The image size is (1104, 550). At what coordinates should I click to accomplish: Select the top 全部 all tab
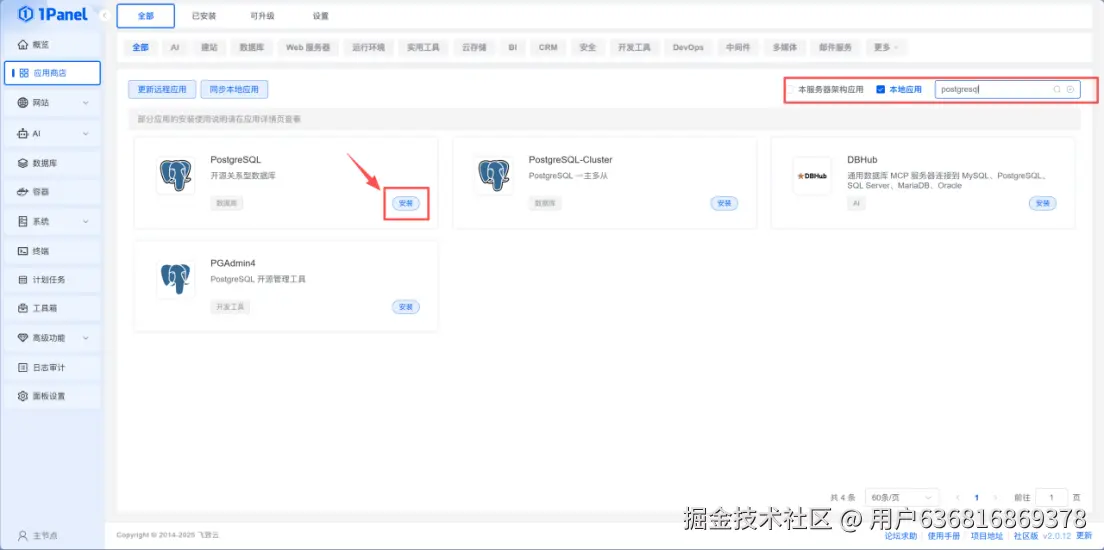pos(146,15)
